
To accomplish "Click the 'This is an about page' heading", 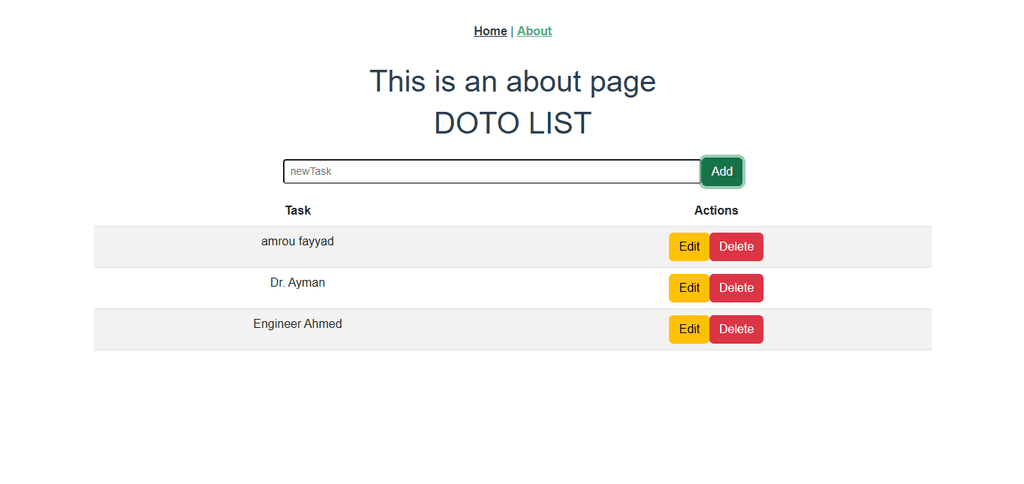I will pos(513,82).
